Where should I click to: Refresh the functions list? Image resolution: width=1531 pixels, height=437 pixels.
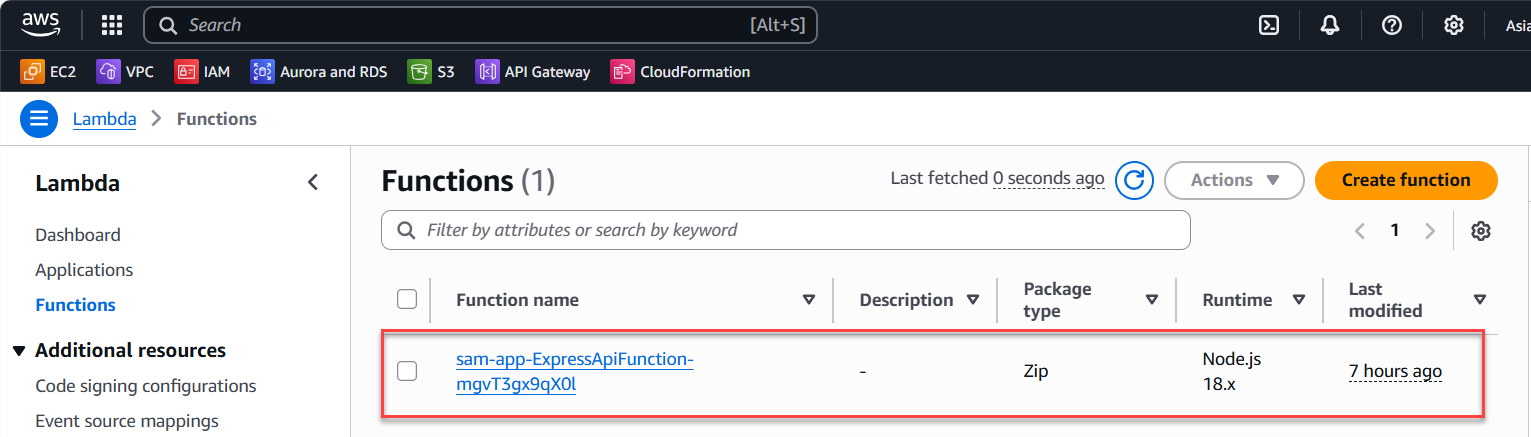click(1134, 180)
